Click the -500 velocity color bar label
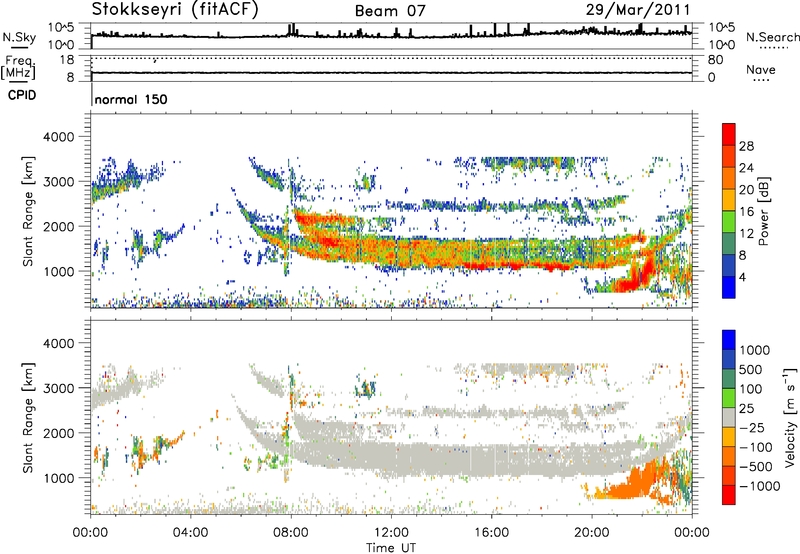The image size is (800, 554). coord(755,466)
